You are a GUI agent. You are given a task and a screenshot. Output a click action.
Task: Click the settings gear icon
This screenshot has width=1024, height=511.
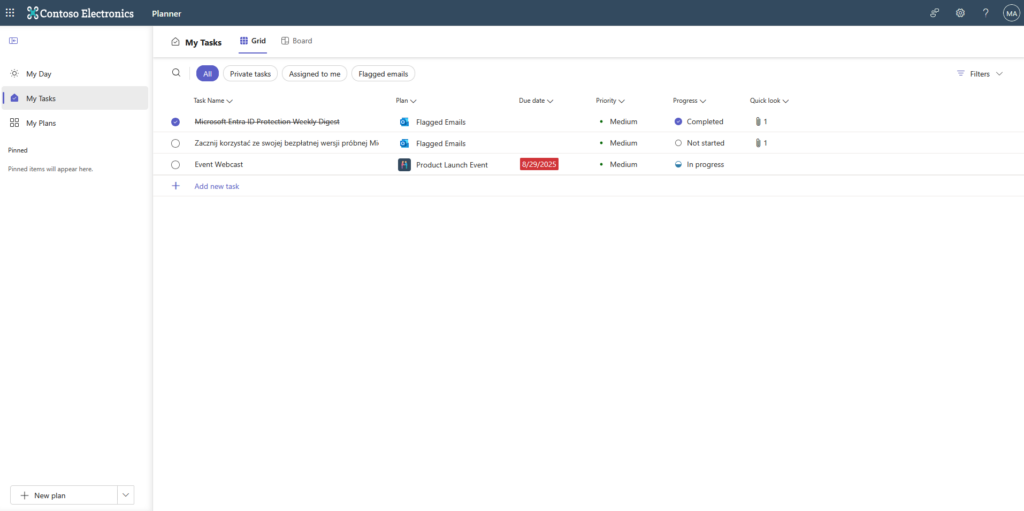960,13
